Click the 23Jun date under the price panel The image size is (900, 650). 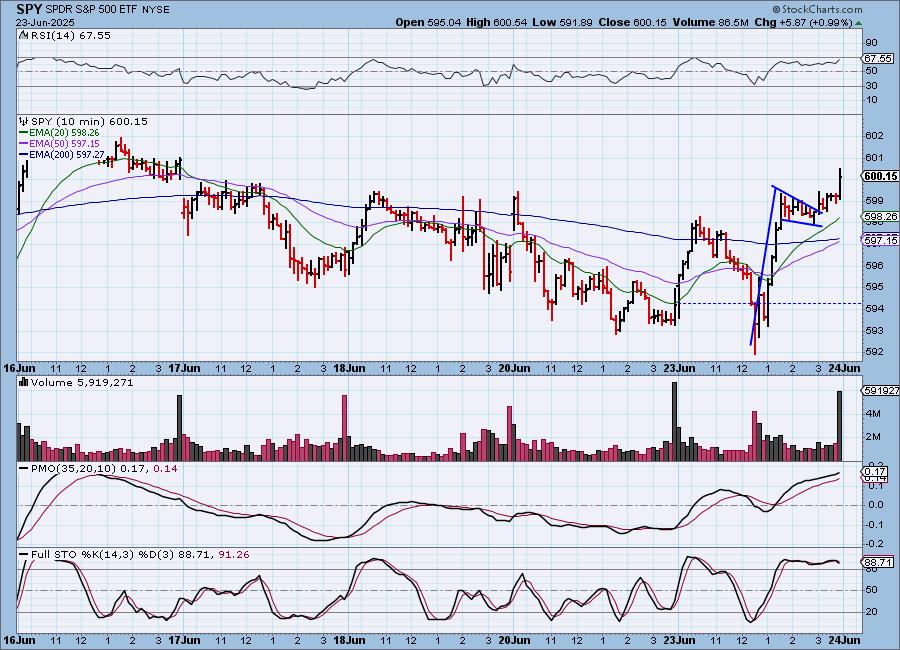679,368
